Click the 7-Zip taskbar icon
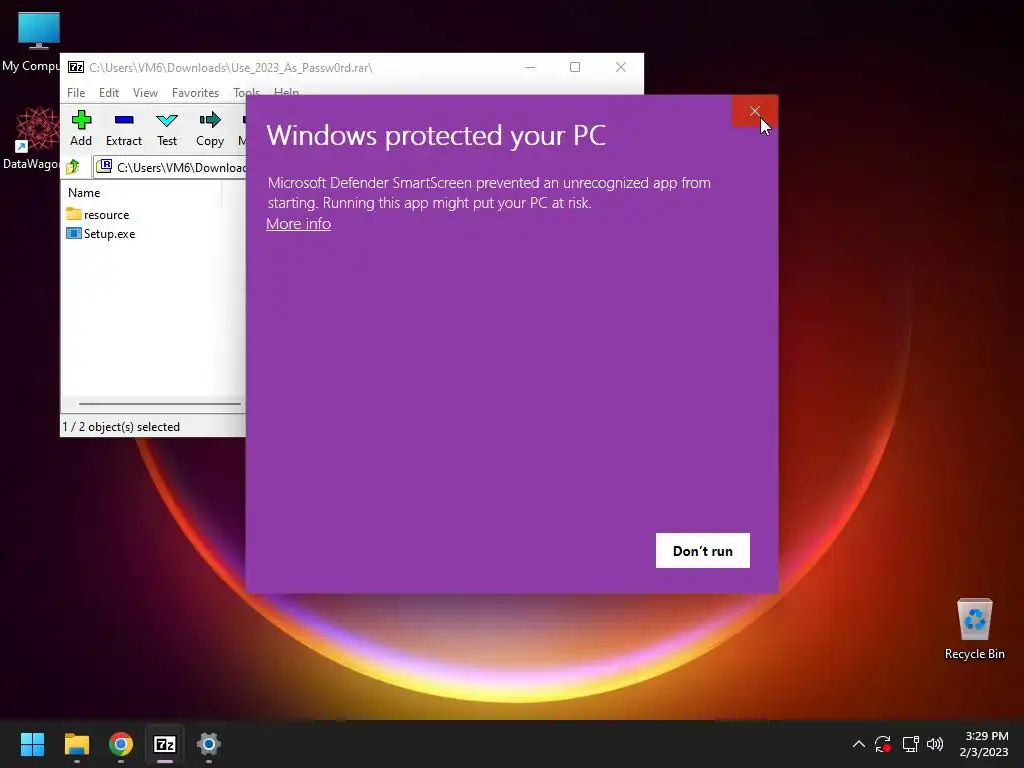The image size is (1024, 768). coord(165,744)
